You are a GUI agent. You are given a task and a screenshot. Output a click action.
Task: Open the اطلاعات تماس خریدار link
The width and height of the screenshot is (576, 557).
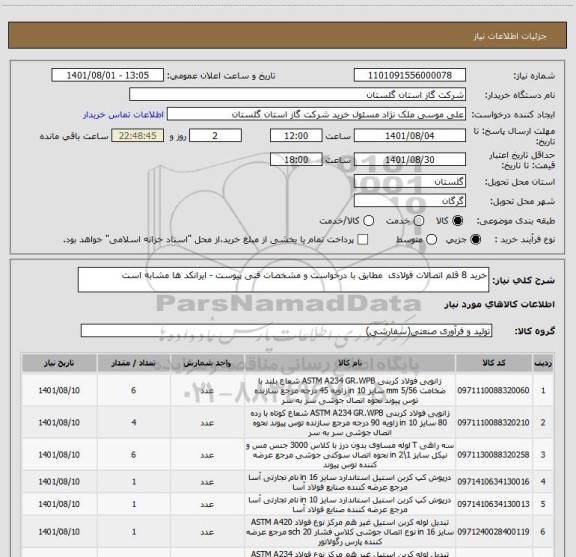123,115
